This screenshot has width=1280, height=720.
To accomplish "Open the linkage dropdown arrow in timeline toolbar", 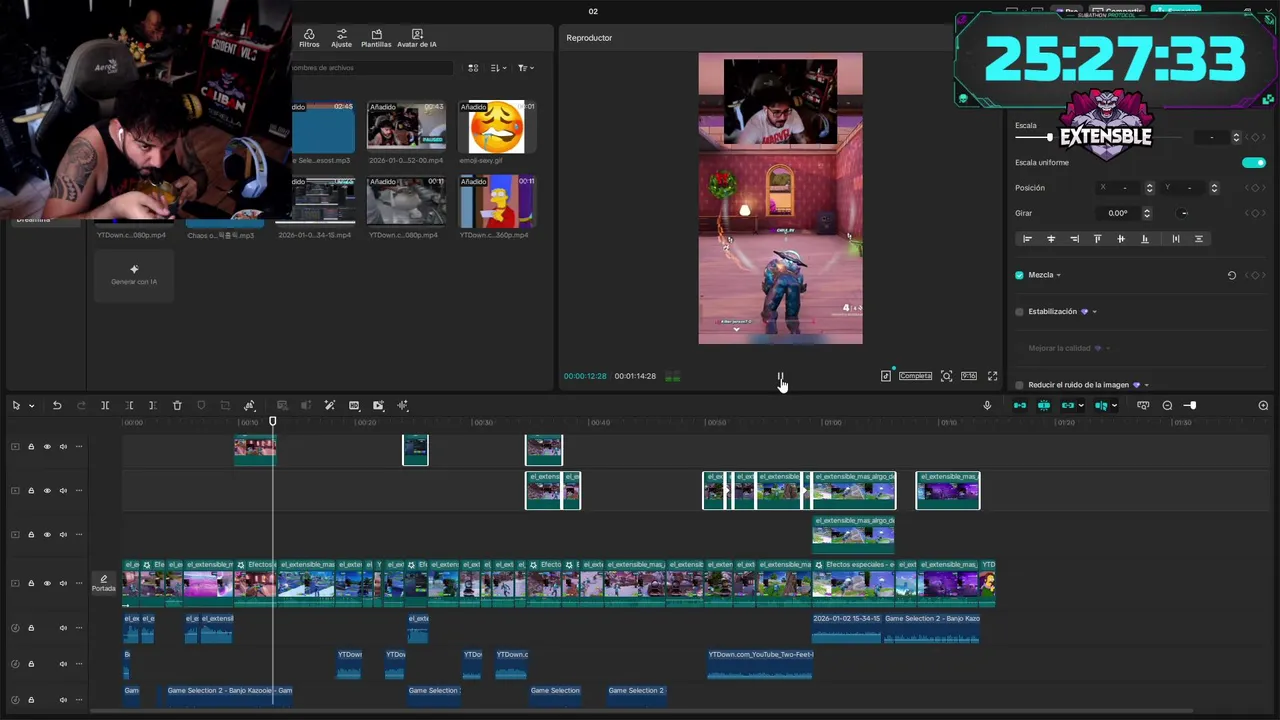I will click(1082, 406).
